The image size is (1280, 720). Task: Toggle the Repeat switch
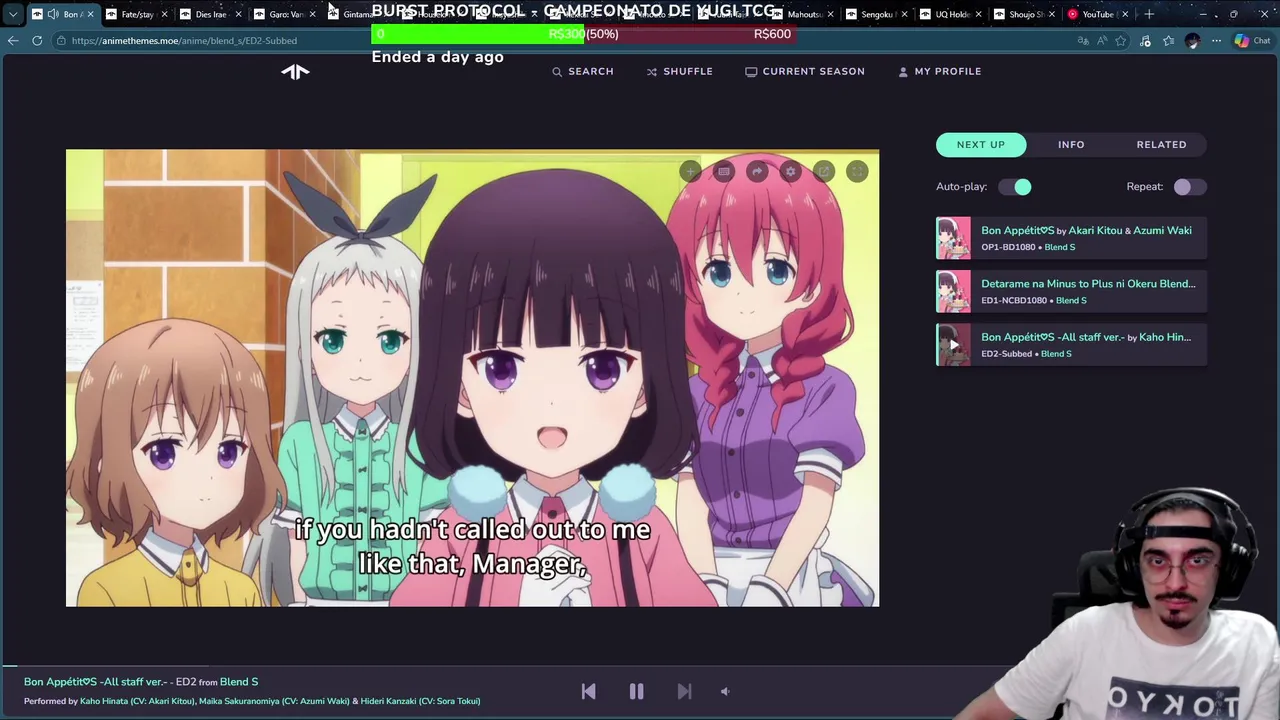tap(1190, 187)
